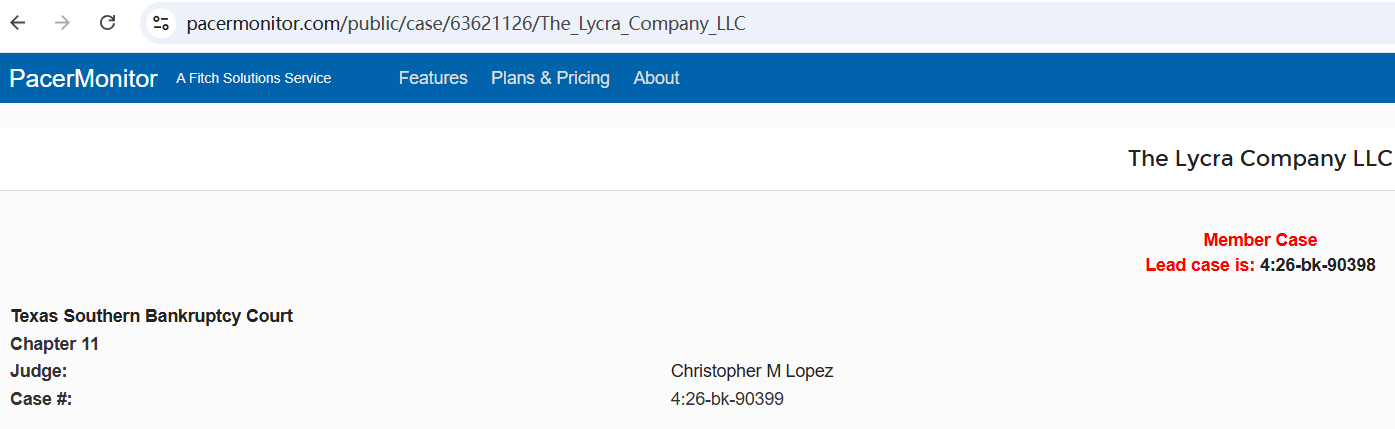Click the Chapter 11 text
The width and height of the screenshot is (1395, 429).
(55, 344)
